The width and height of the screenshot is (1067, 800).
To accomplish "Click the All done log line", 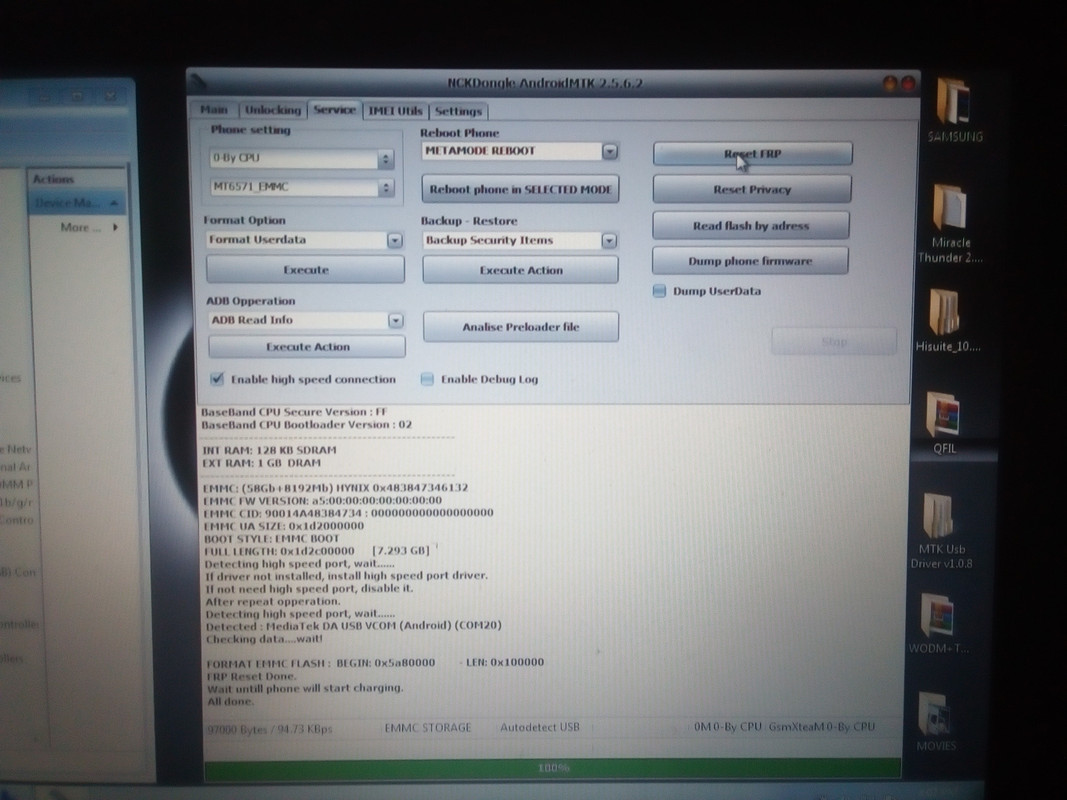I will (x=230, y=701).
